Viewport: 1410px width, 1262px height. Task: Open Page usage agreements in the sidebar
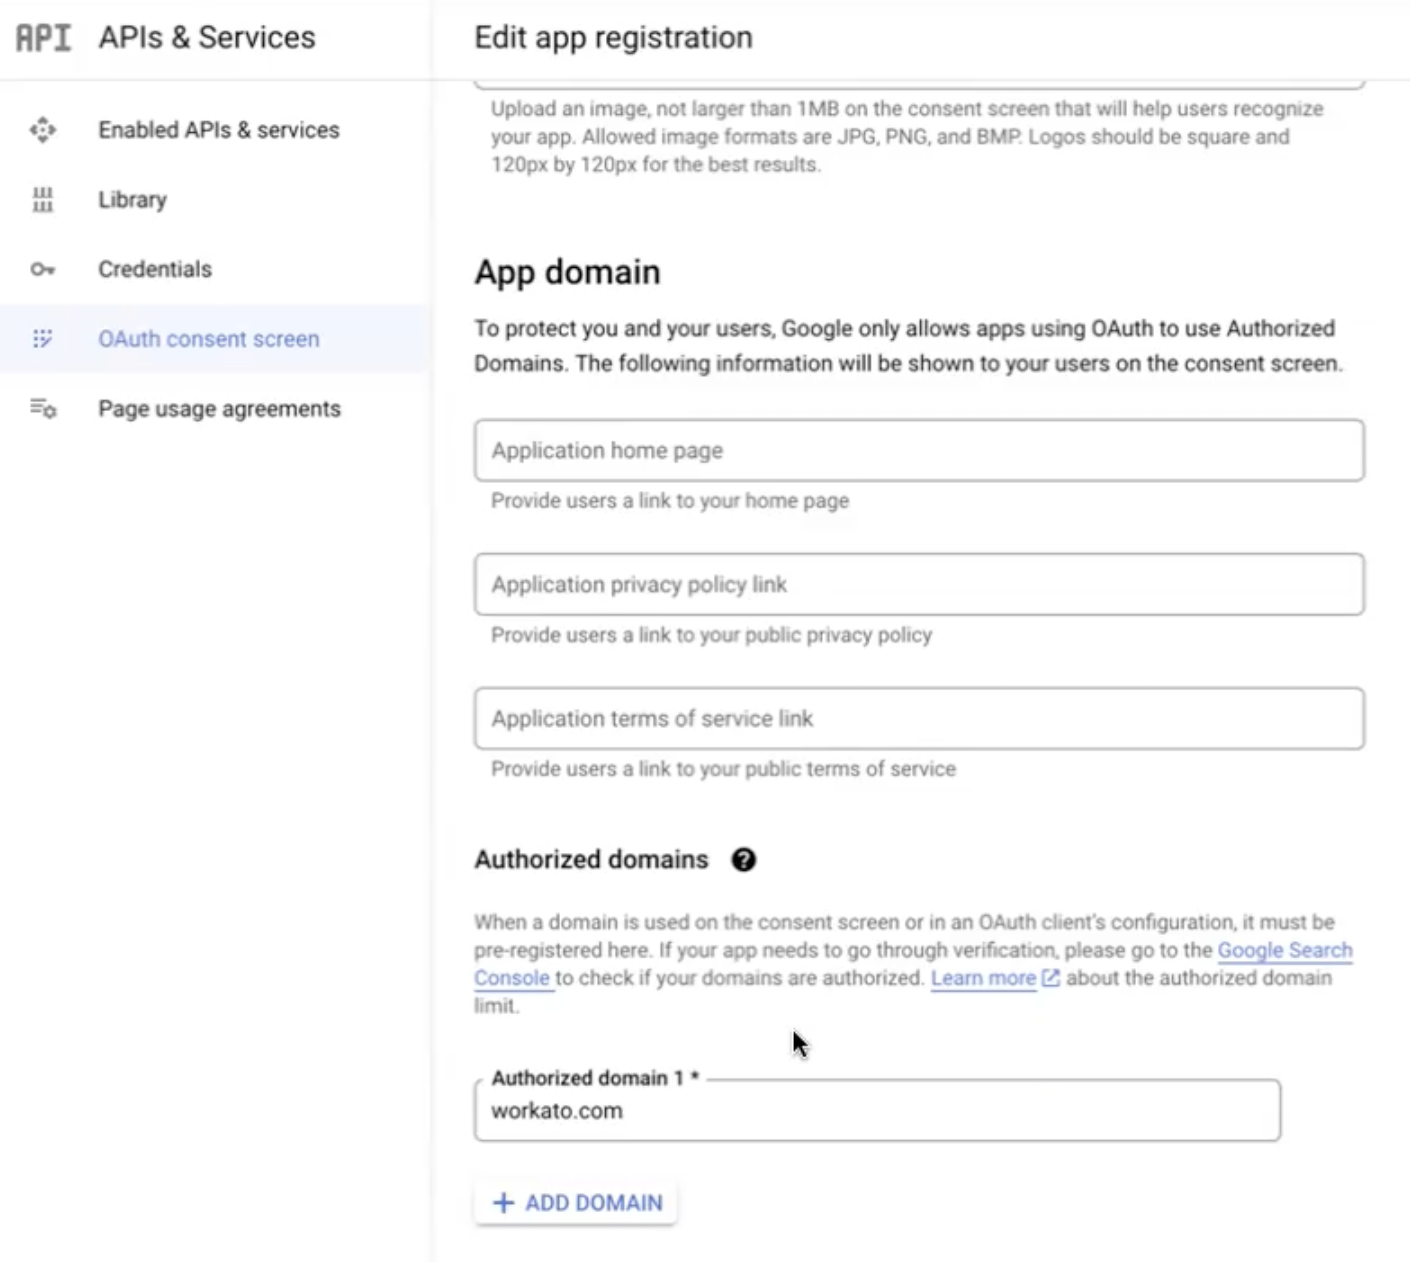[219, 409]
